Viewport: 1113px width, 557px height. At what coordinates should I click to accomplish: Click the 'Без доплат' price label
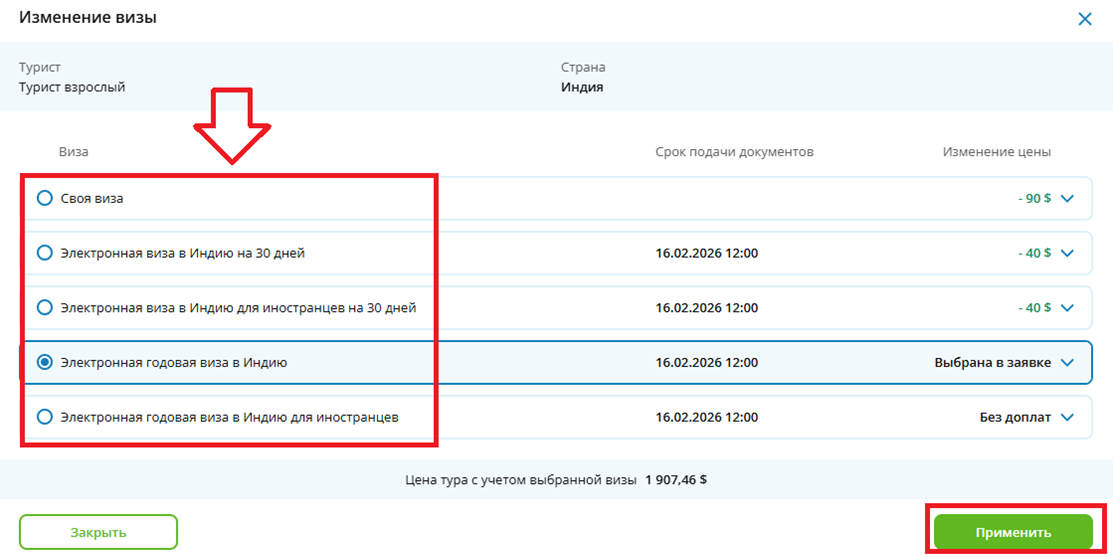pos(1015,417)
